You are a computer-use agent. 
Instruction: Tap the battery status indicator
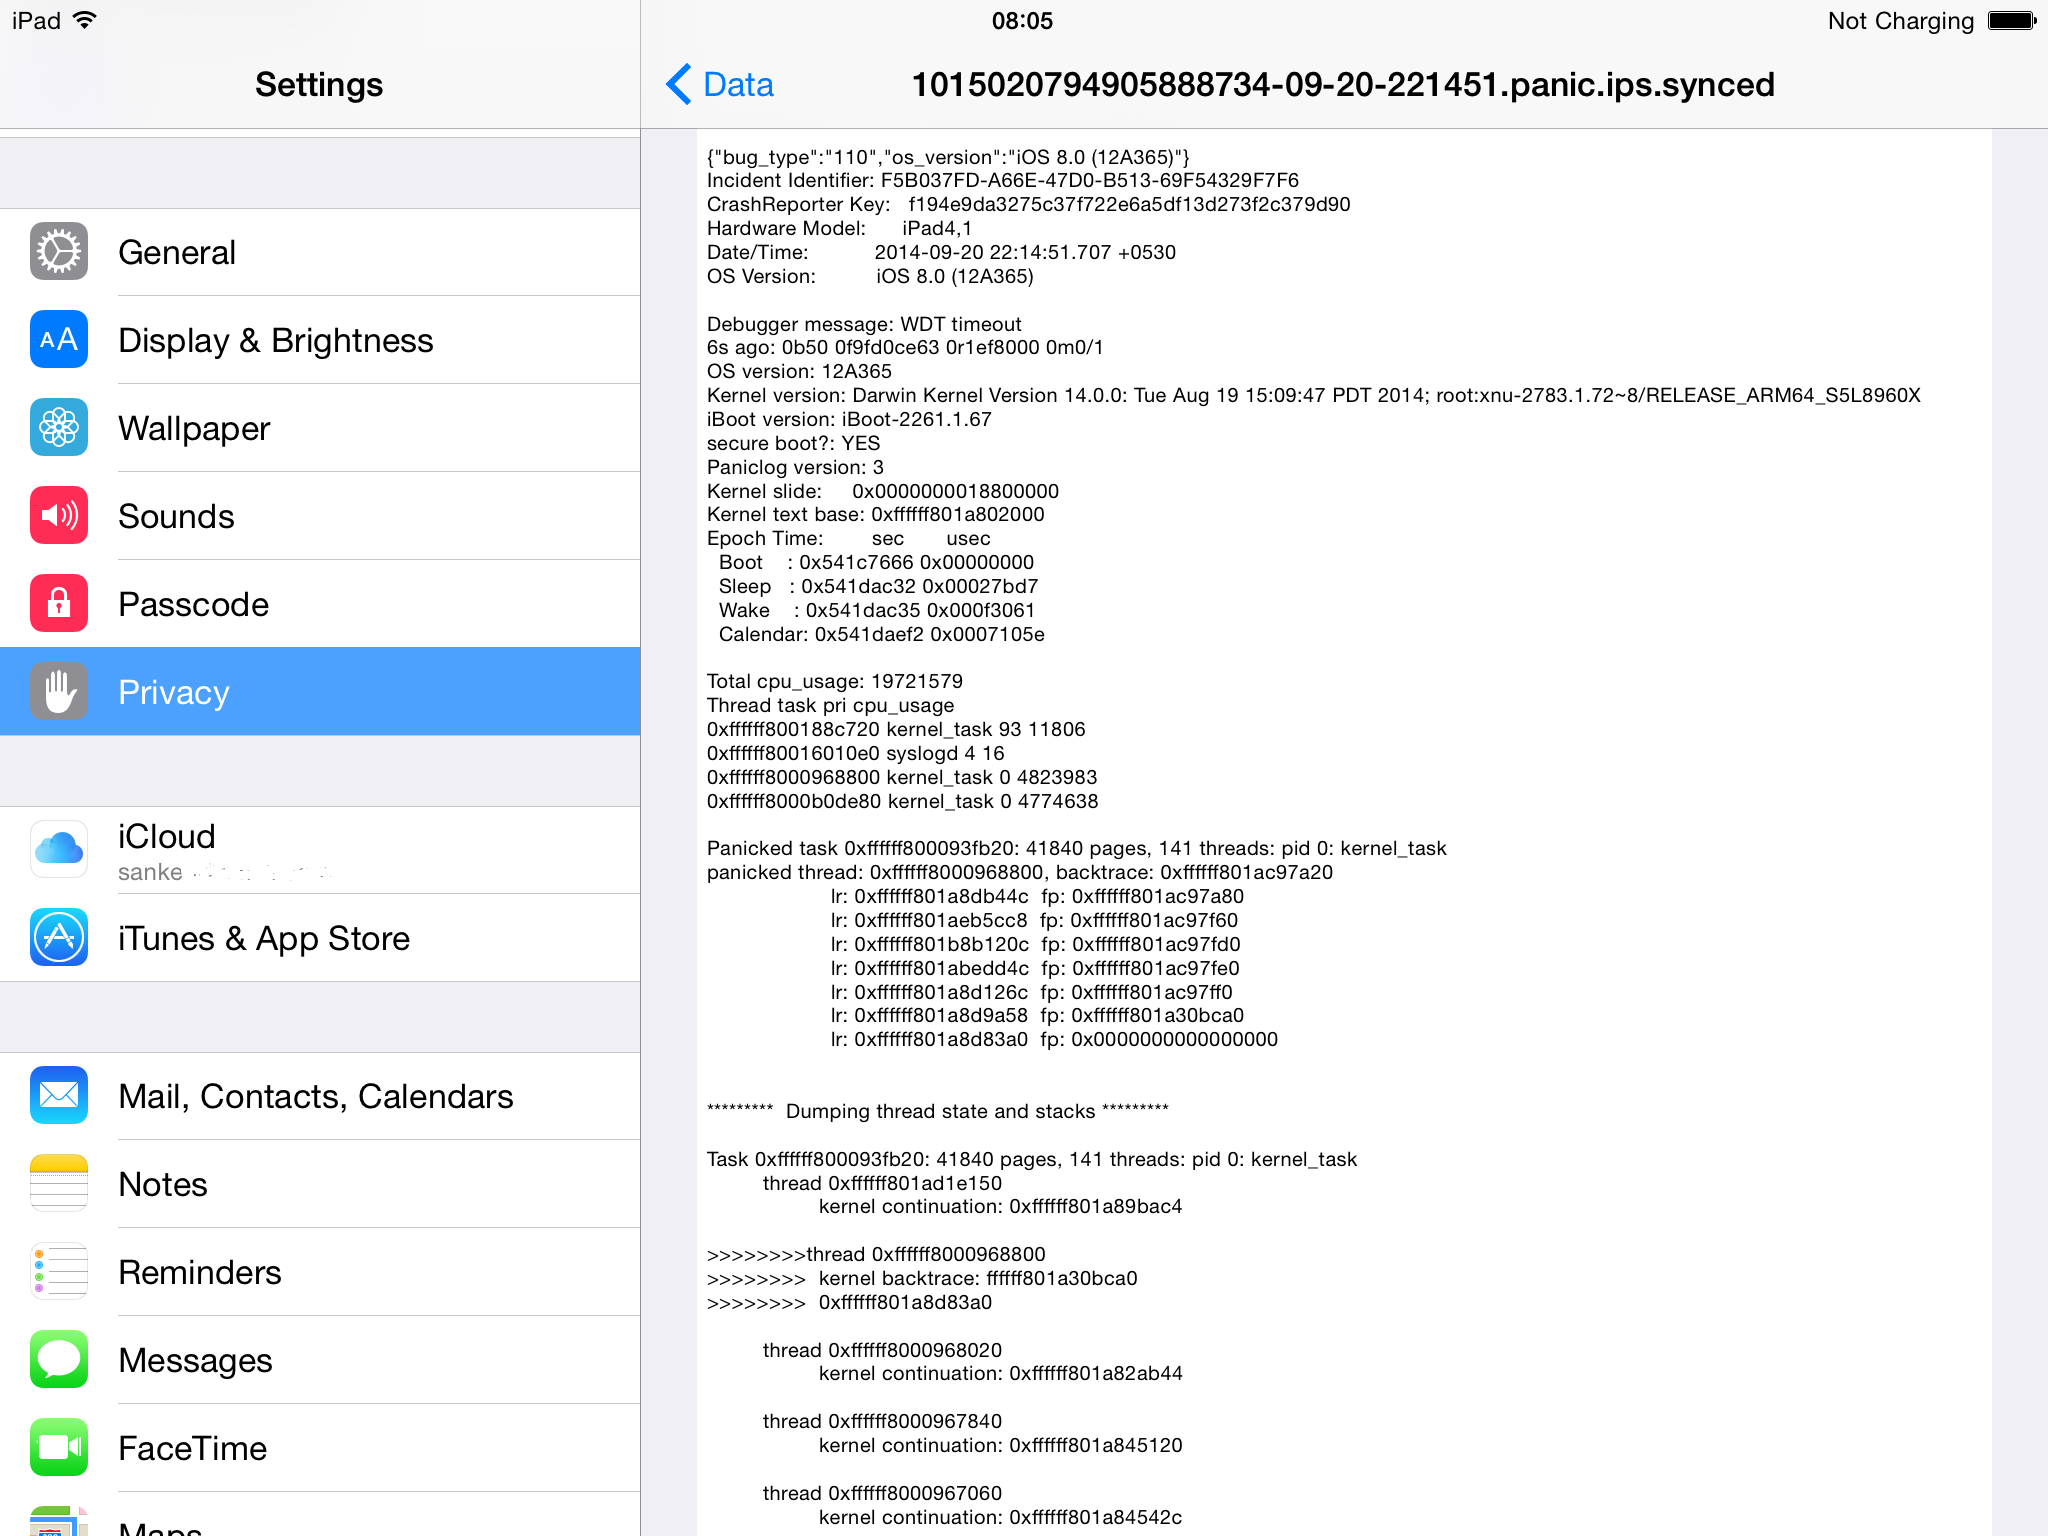click(2011, 21)
